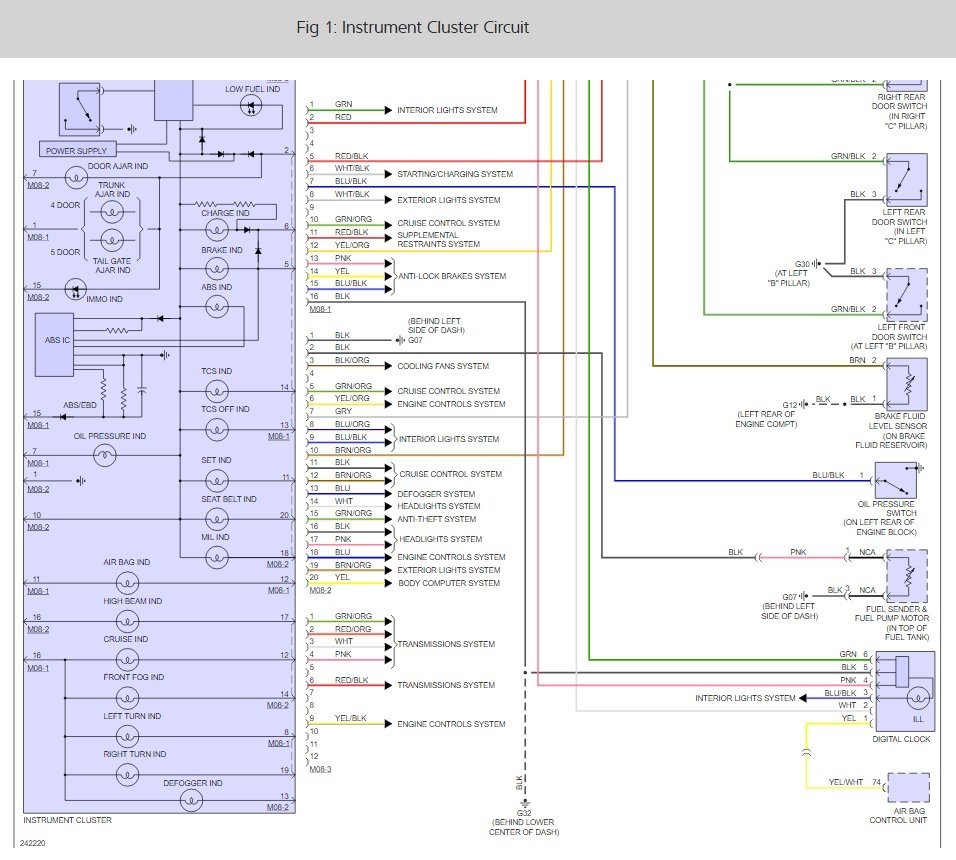The width and height of the screenshot is (956, 860).
Task: Click the SUPPLEMENTAL RESTRAINTS SYSTEM label
Action: click(x=438, y=240)
